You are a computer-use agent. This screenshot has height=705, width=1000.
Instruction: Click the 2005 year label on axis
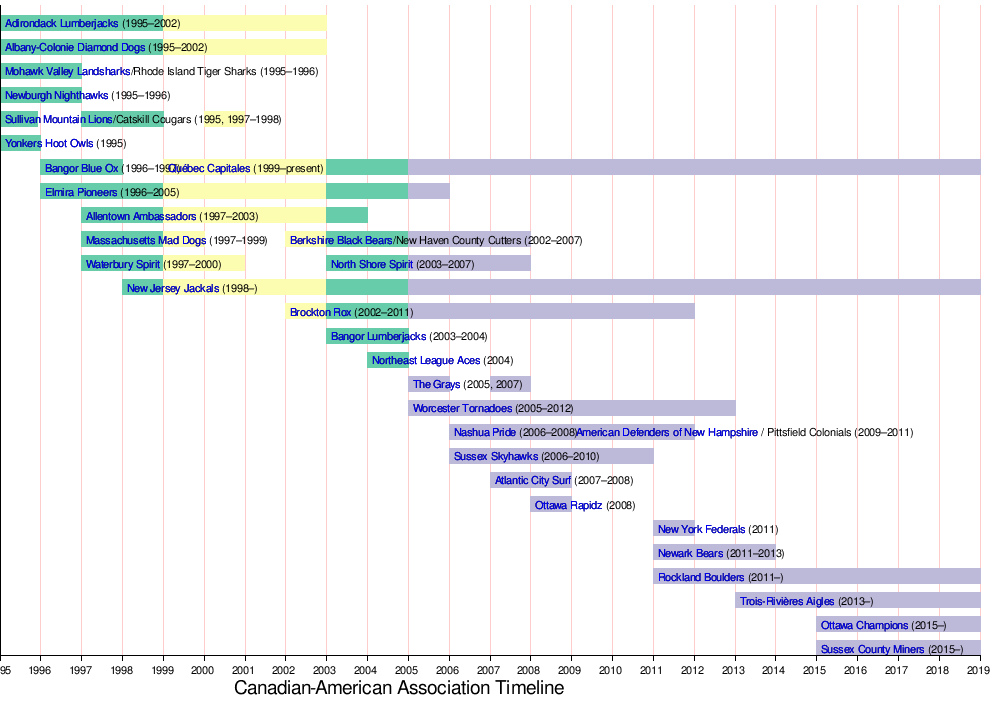pyautogui.click(x=407, y=669)
